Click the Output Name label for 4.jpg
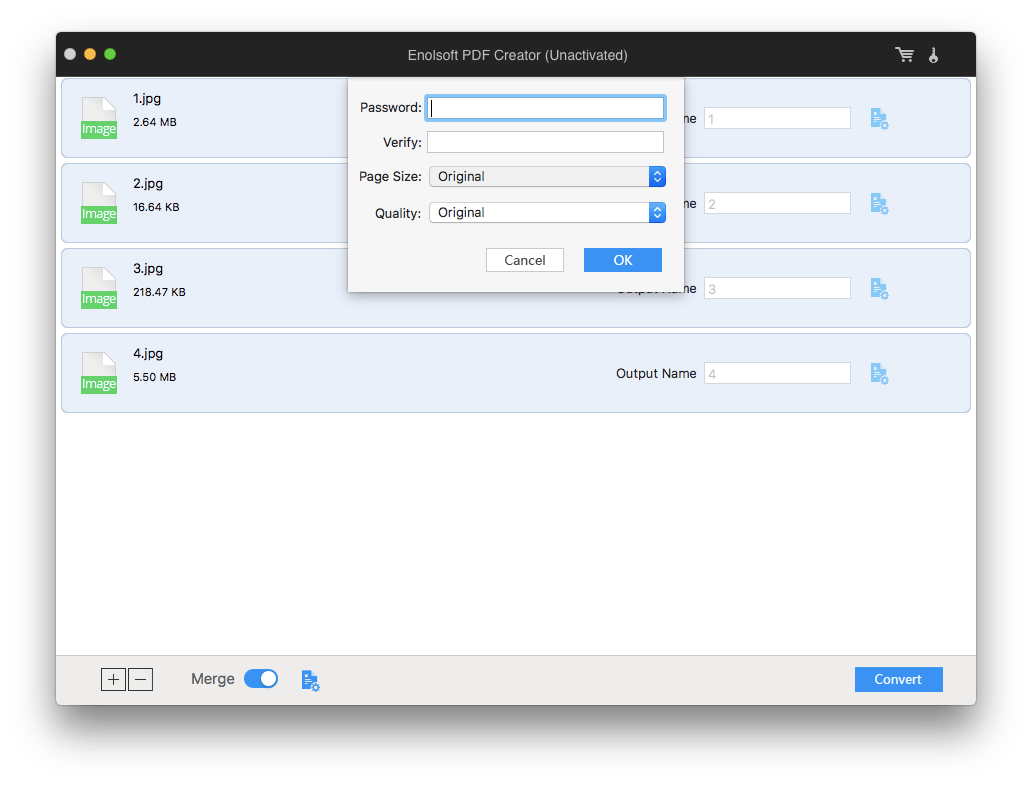 coord(656,374)
